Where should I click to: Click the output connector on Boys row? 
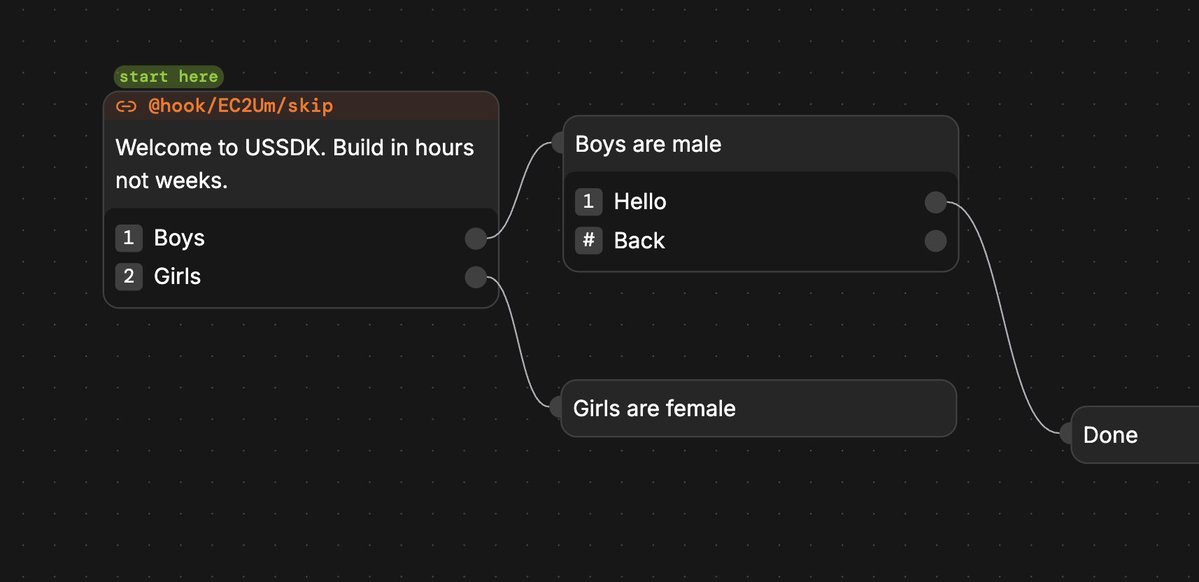(x=476, y=239)
